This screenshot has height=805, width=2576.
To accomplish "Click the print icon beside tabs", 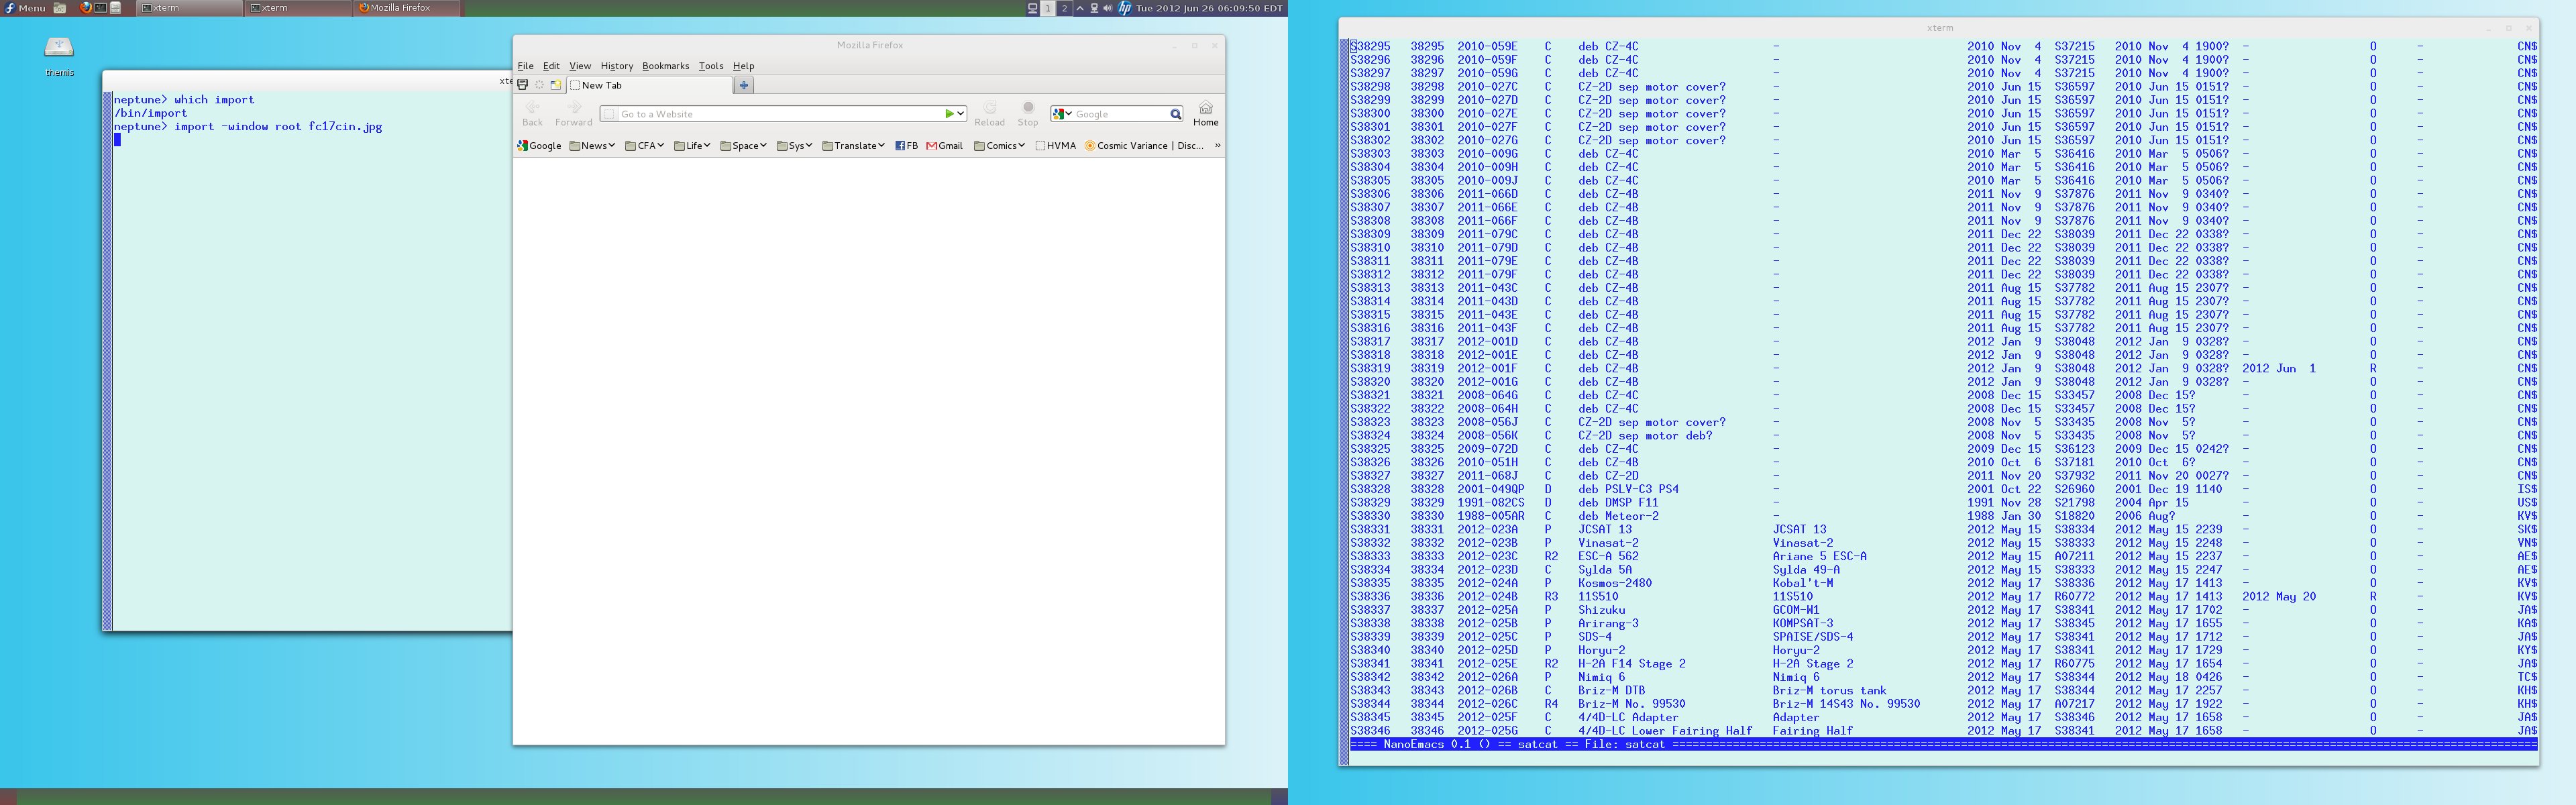I will click(522, 85).
